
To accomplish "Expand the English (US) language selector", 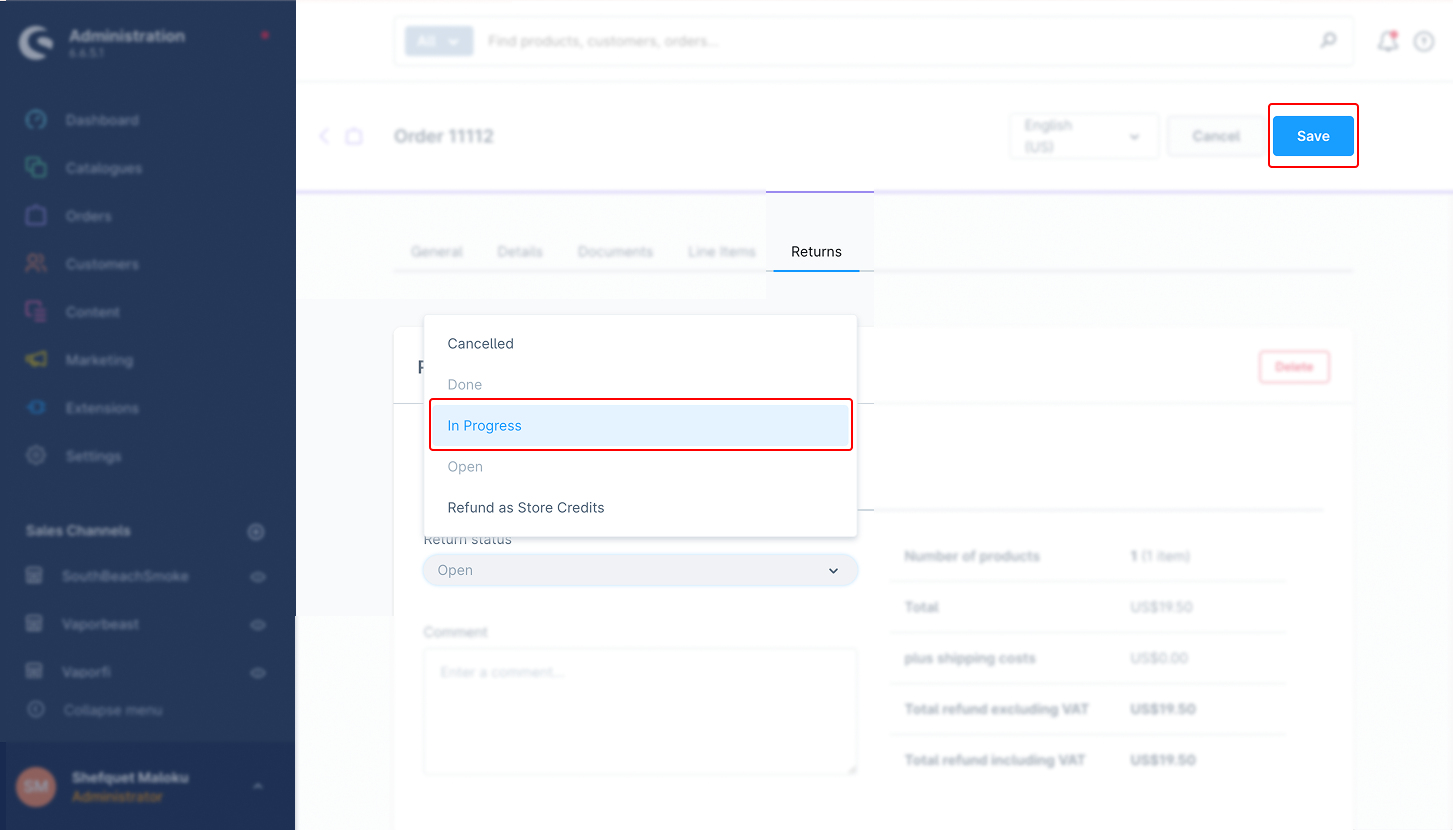I will tap(1084, 137).
